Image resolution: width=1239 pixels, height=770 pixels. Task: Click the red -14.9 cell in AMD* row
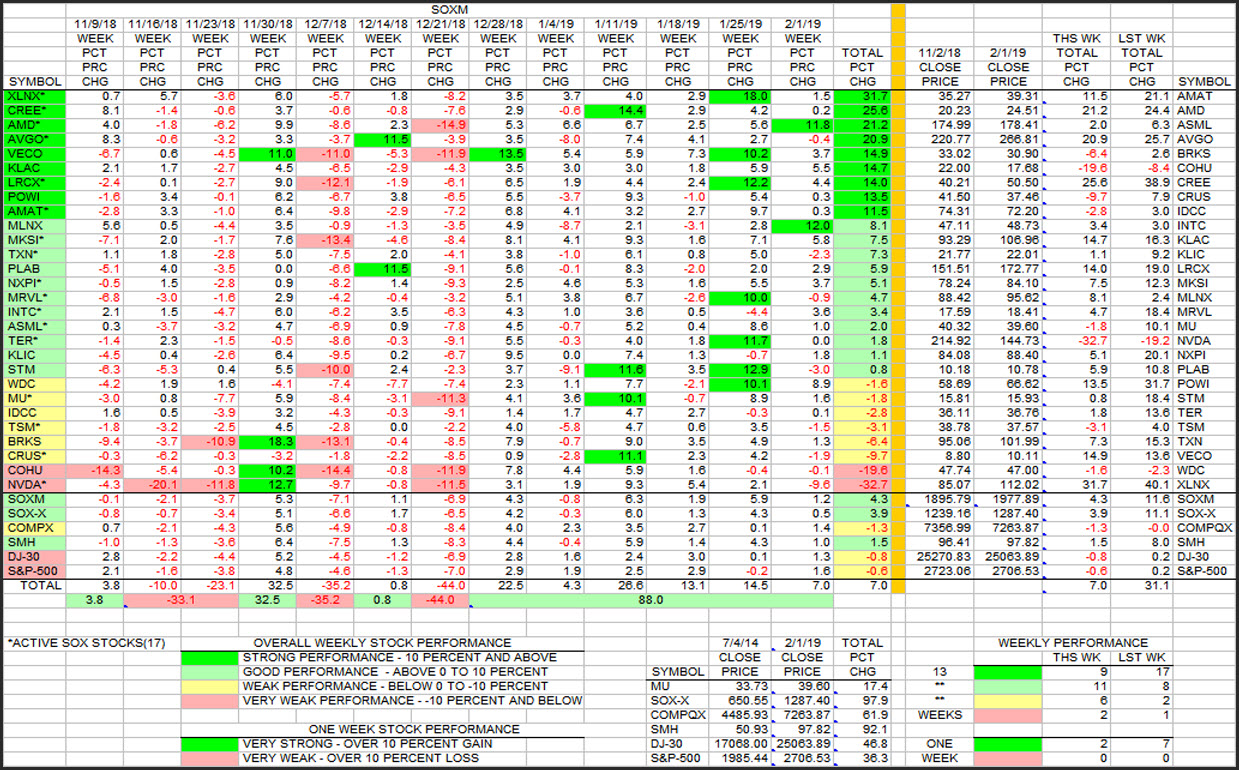click(x=439, y=124)
